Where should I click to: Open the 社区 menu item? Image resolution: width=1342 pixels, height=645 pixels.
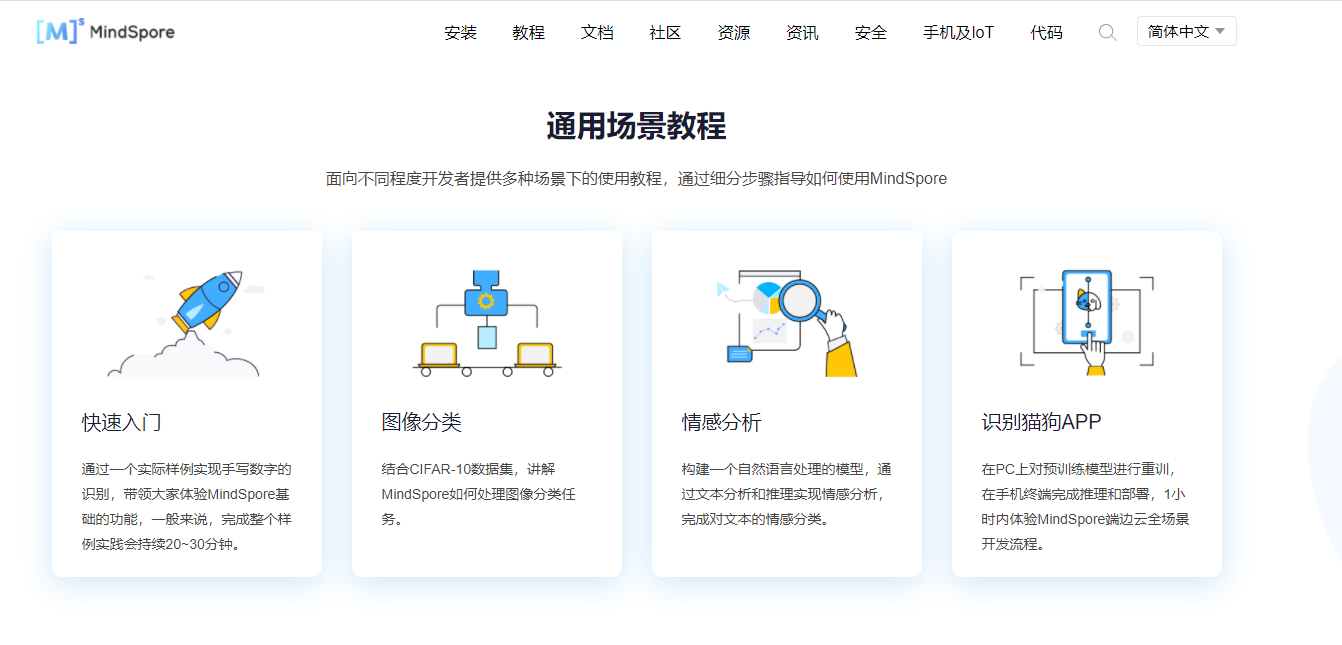pyautogui.click(x=665, y=33)
